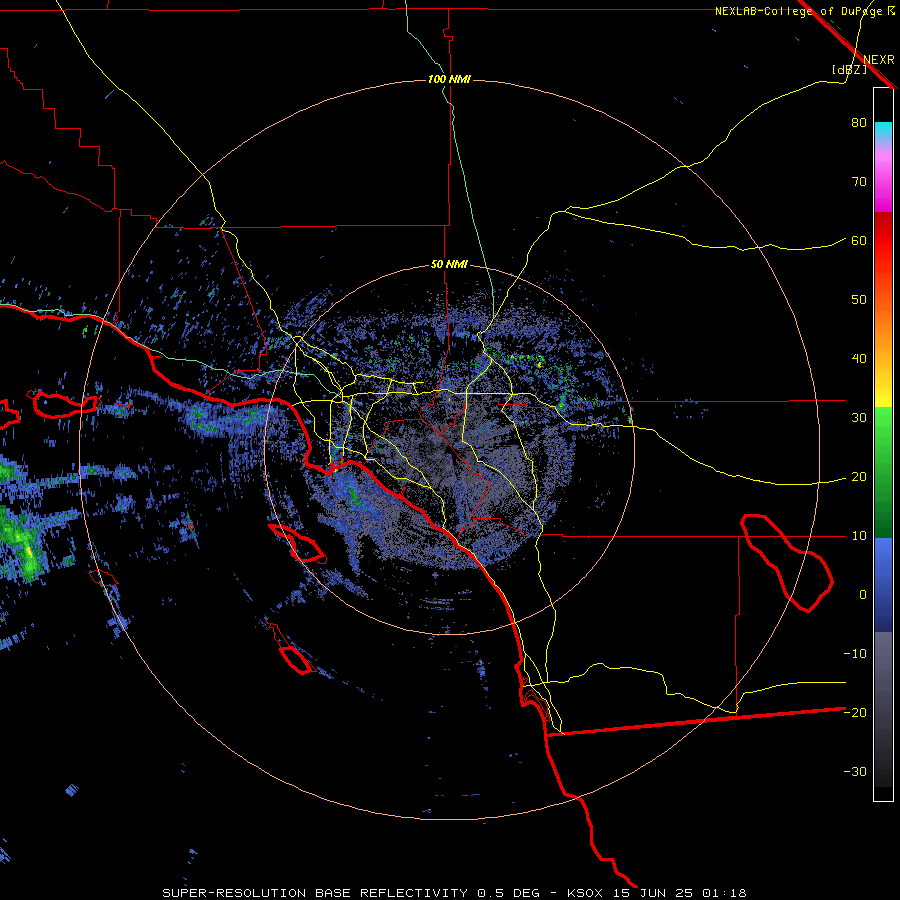Viewport: 900px width, 900px height.
Task: Click the 0.5 DEG elevation text
Action: pos(509,893)
